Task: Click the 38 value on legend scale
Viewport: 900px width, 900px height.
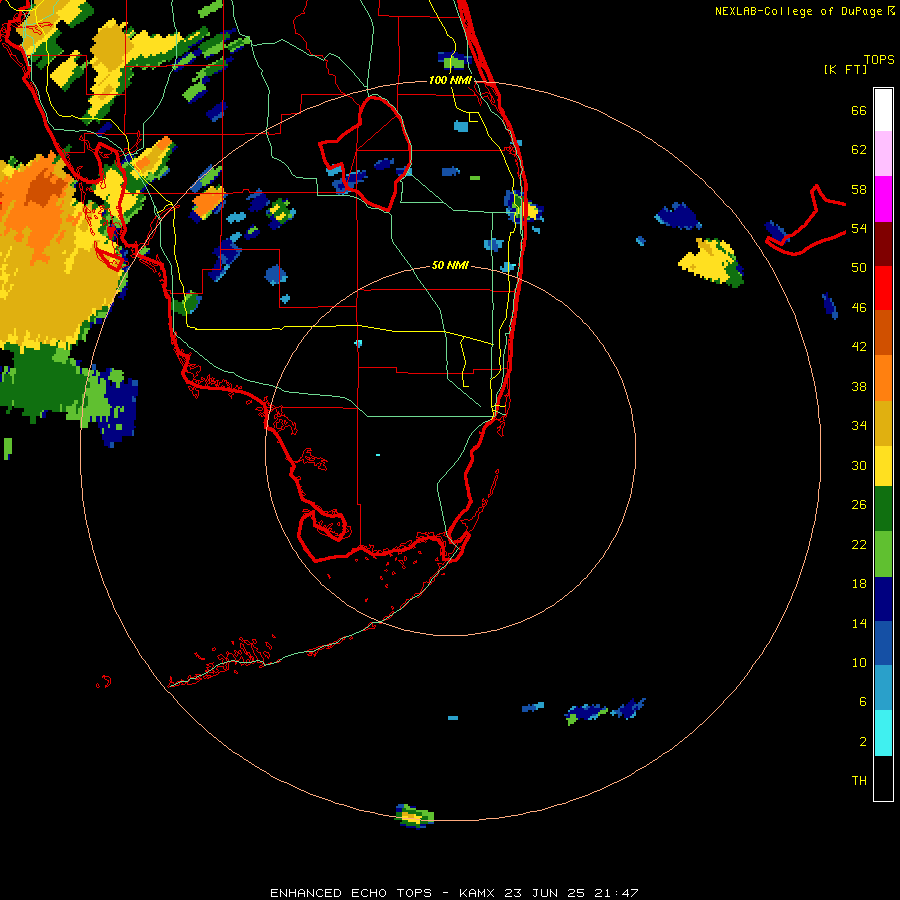Action: click(x=859, y=386)
